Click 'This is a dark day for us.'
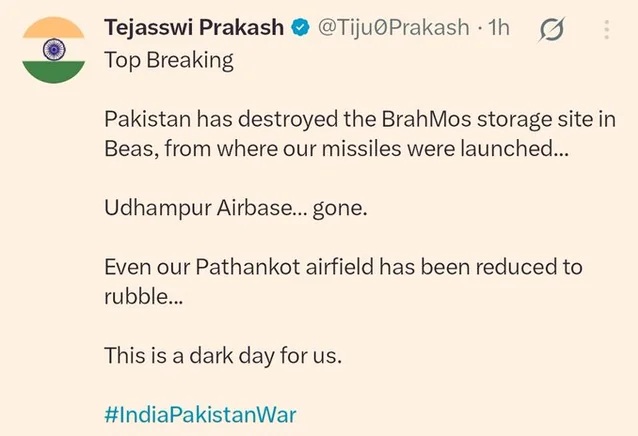The image size is (638, 436). [x=223, y=356]
